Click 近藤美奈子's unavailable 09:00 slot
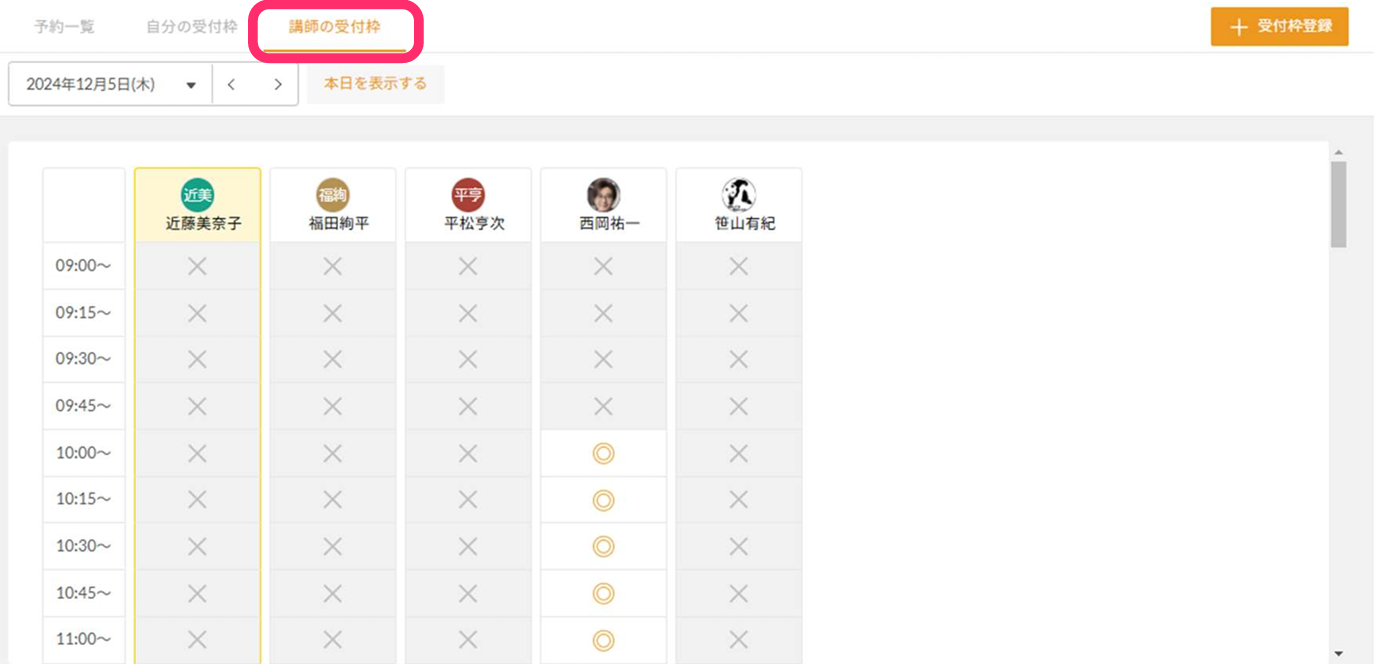1387x664 pixels. [x=197, y=266]
